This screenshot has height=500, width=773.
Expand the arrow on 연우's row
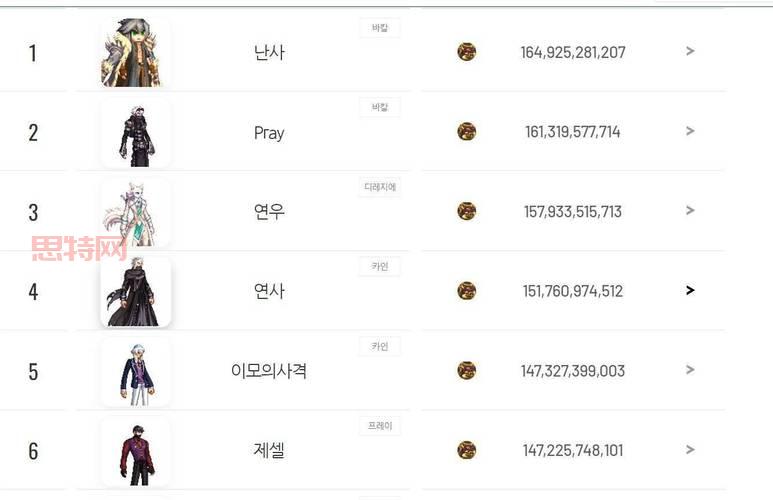(690, 211)
